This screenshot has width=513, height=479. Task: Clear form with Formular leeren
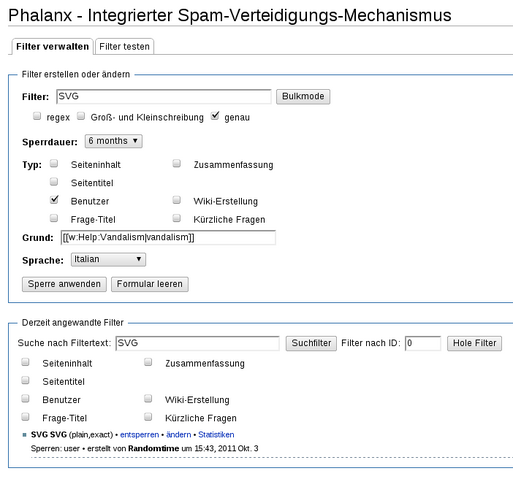tap(150, 284)
